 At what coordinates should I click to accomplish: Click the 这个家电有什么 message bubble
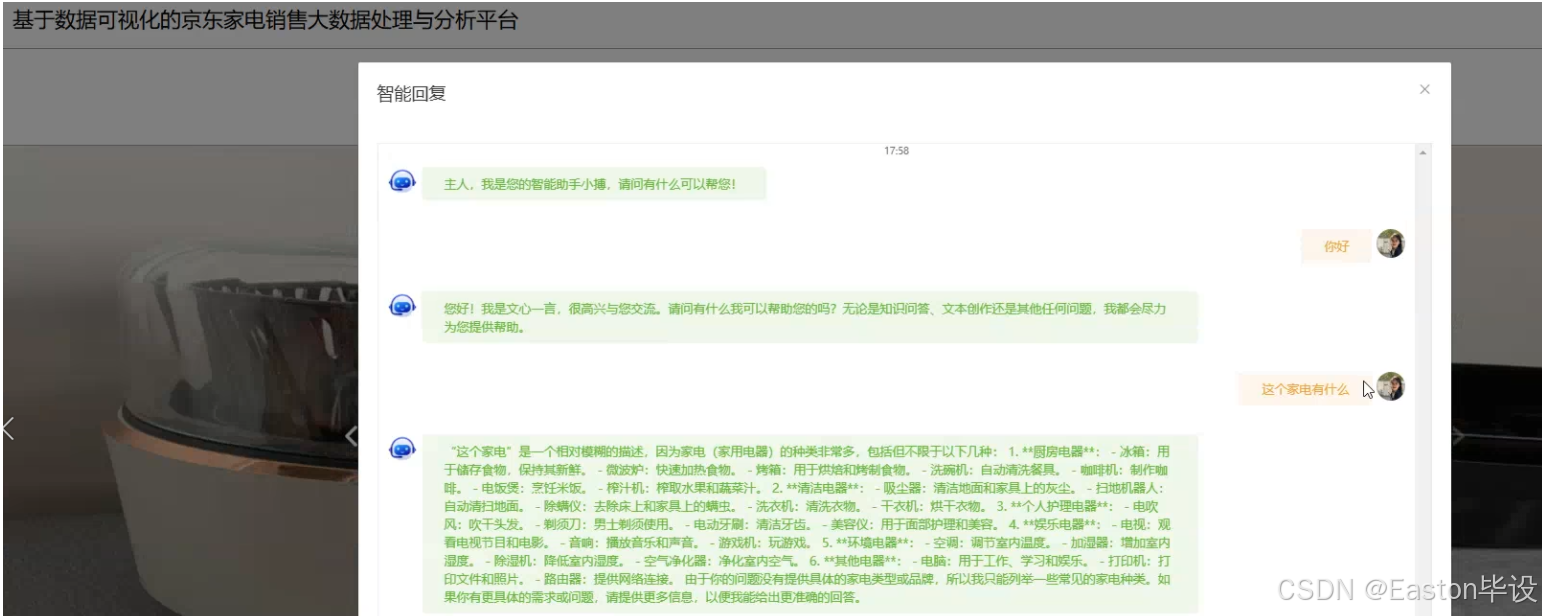pos(1304,389)
